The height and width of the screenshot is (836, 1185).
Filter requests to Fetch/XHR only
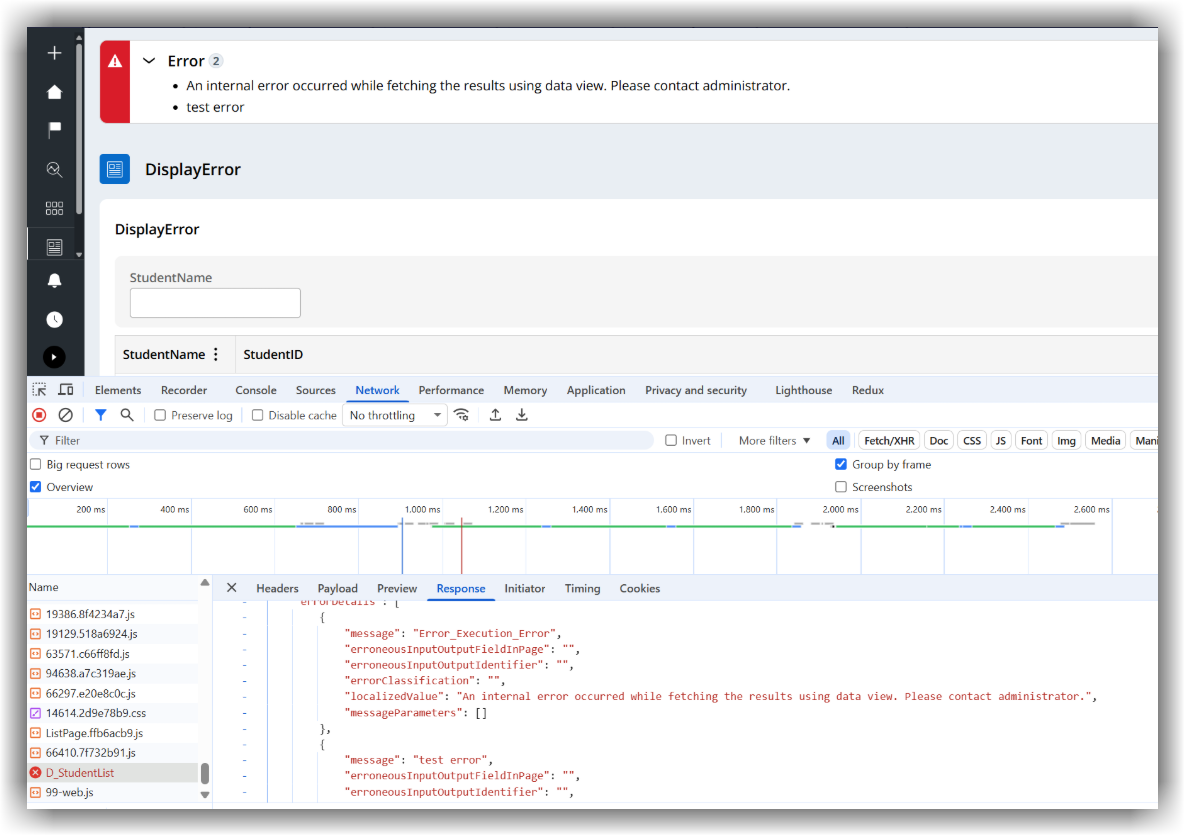(888, 440)
